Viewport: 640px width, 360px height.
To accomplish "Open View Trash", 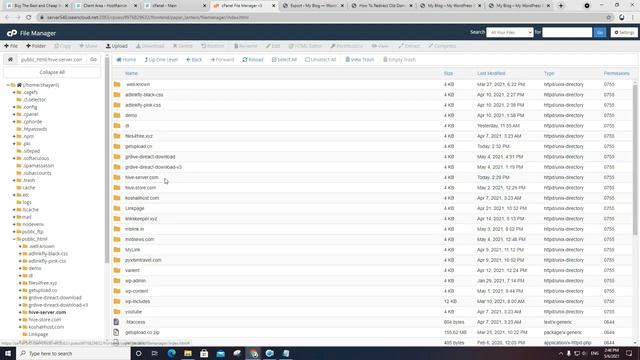I will [360, 60].
